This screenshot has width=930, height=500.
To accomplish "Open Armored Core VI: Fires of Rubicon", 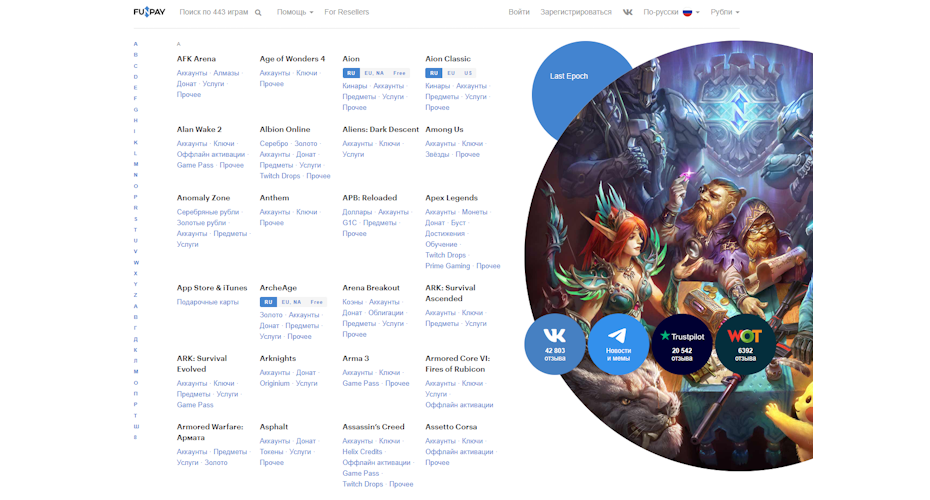I will (x=457, y=364).
